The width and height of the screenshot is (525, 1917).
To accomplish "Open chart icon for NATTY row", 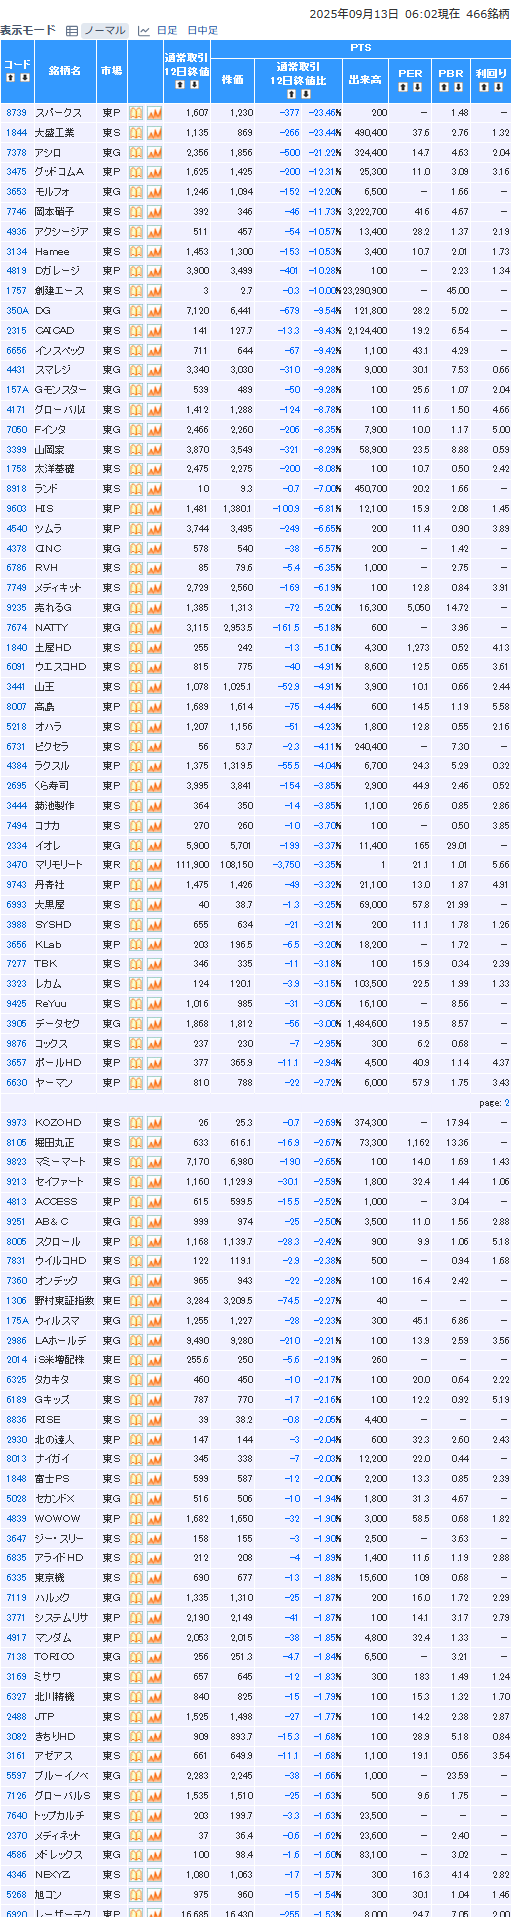I will [x=154, y=628].
